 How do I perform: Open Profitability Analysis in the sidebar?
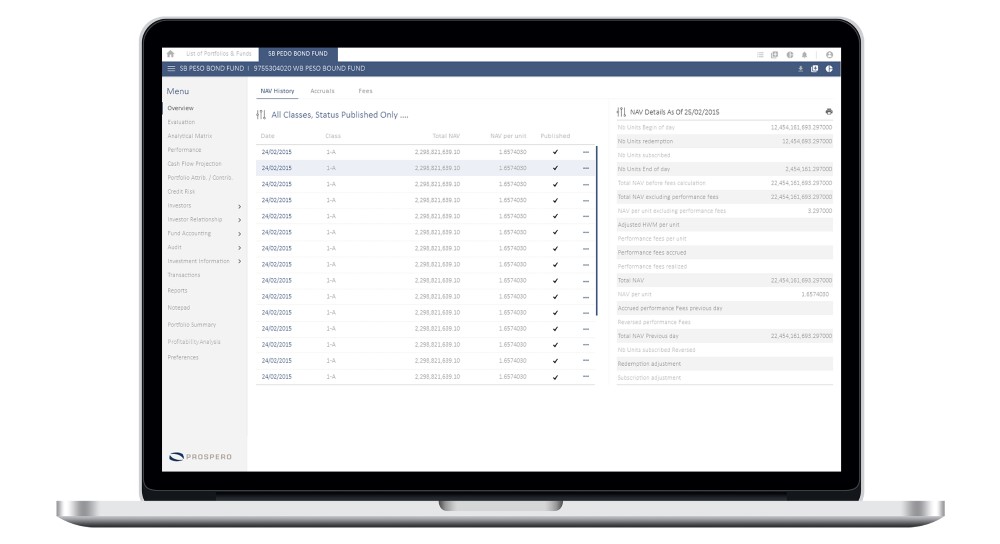click(x=194, y=342)
